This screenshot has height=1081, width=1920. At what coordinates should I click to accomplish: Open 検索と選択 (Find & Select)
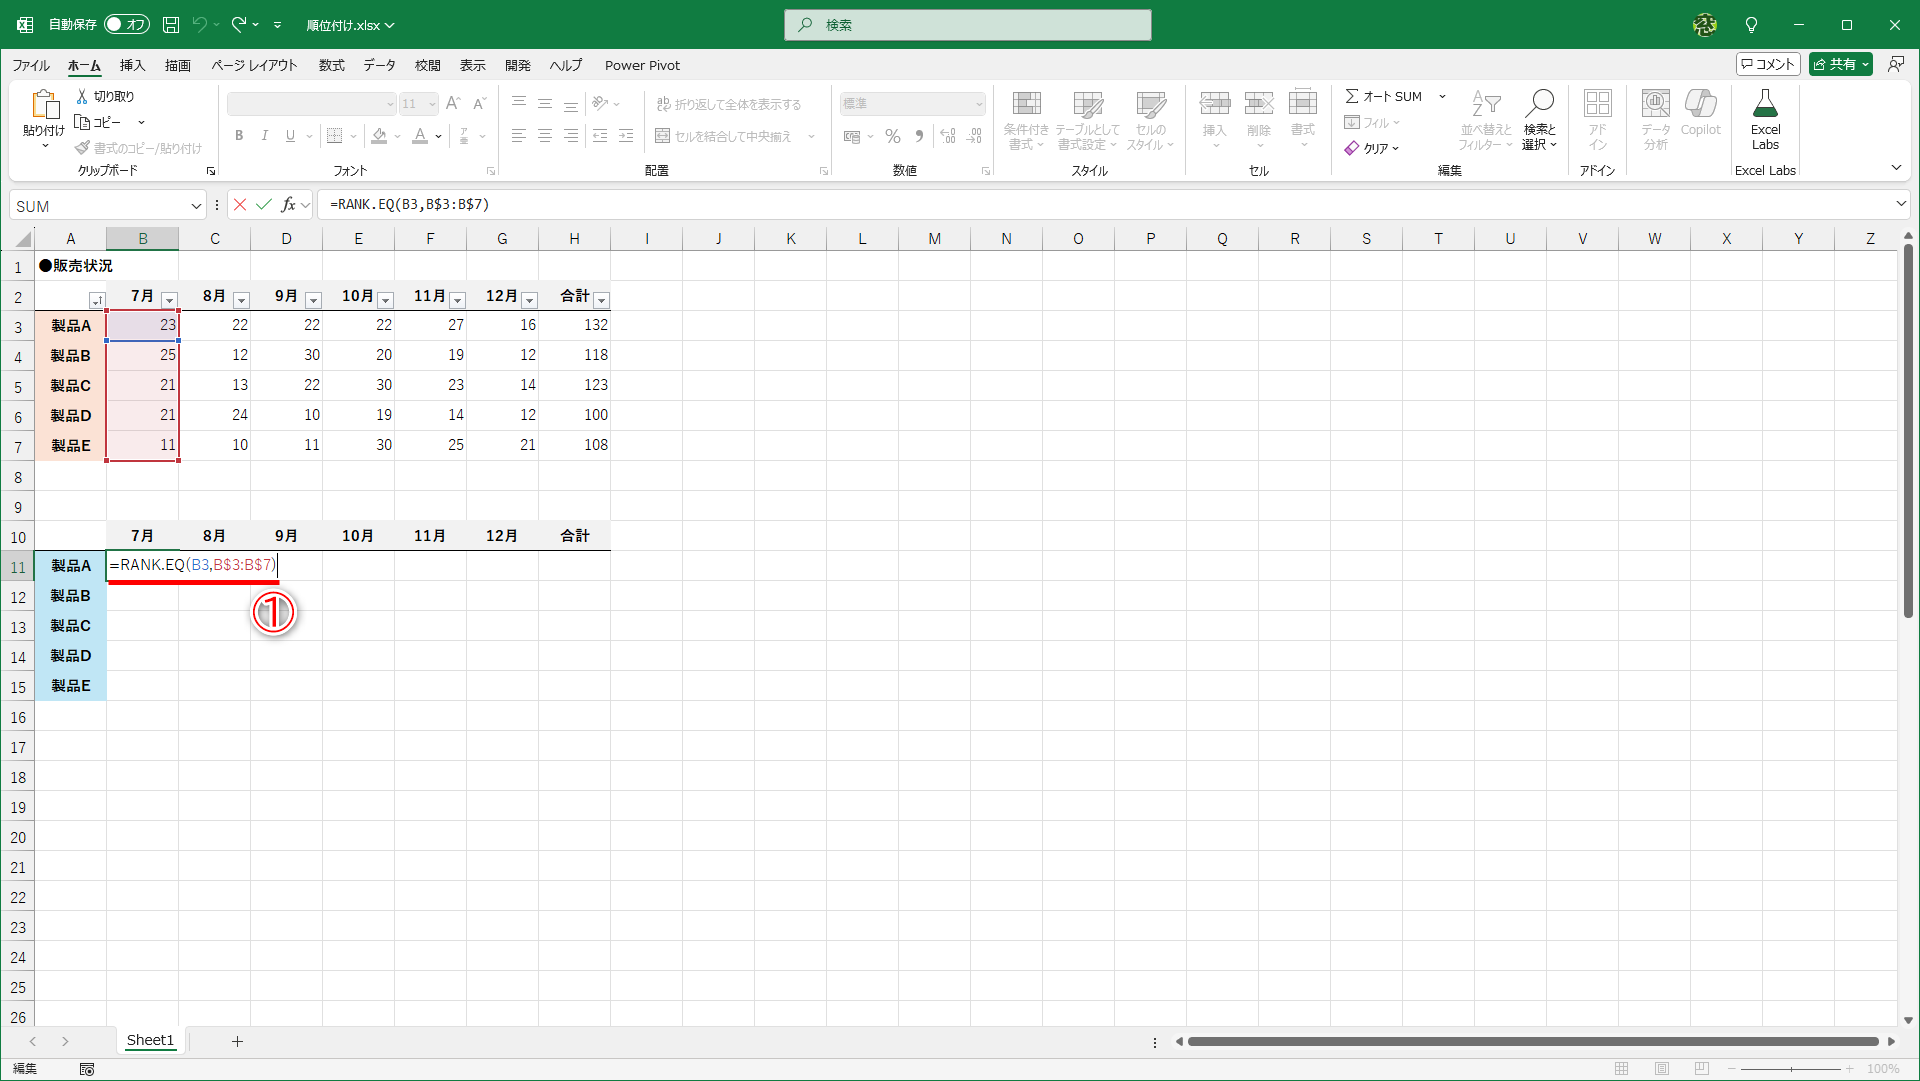(x=1540, y=120)
